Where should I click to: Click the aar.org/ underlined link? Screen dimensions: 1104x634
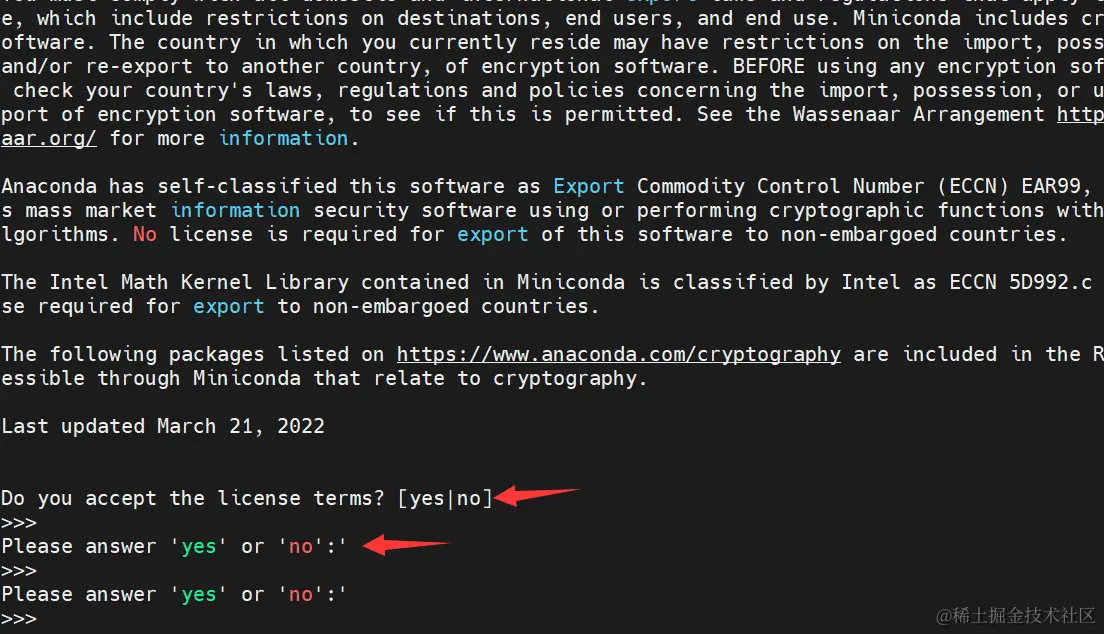coord(49,138)
